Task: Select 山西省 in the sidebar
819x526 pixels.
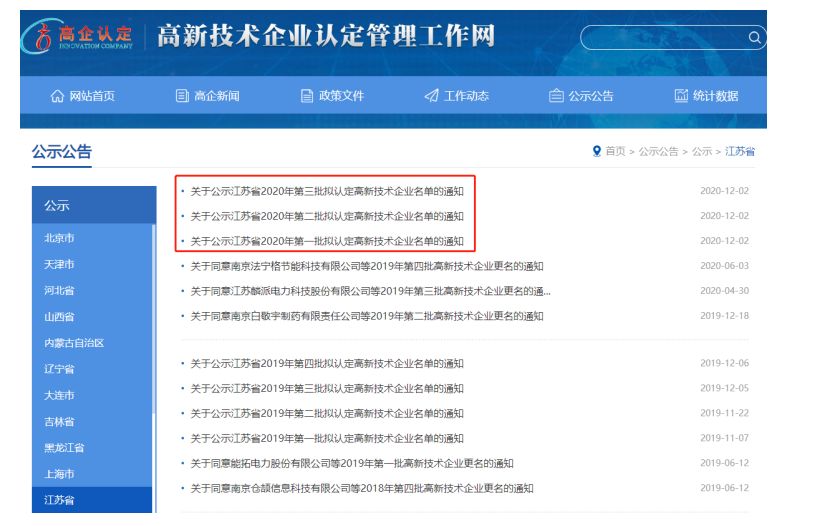Action: (x=59, y=317)
